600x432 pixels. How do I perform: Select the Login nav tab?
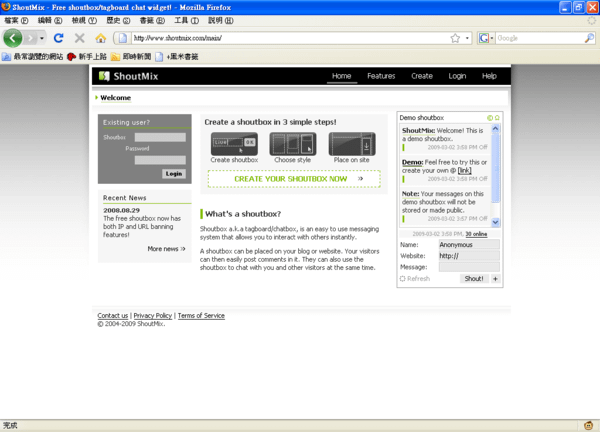(x=457, y=76)
